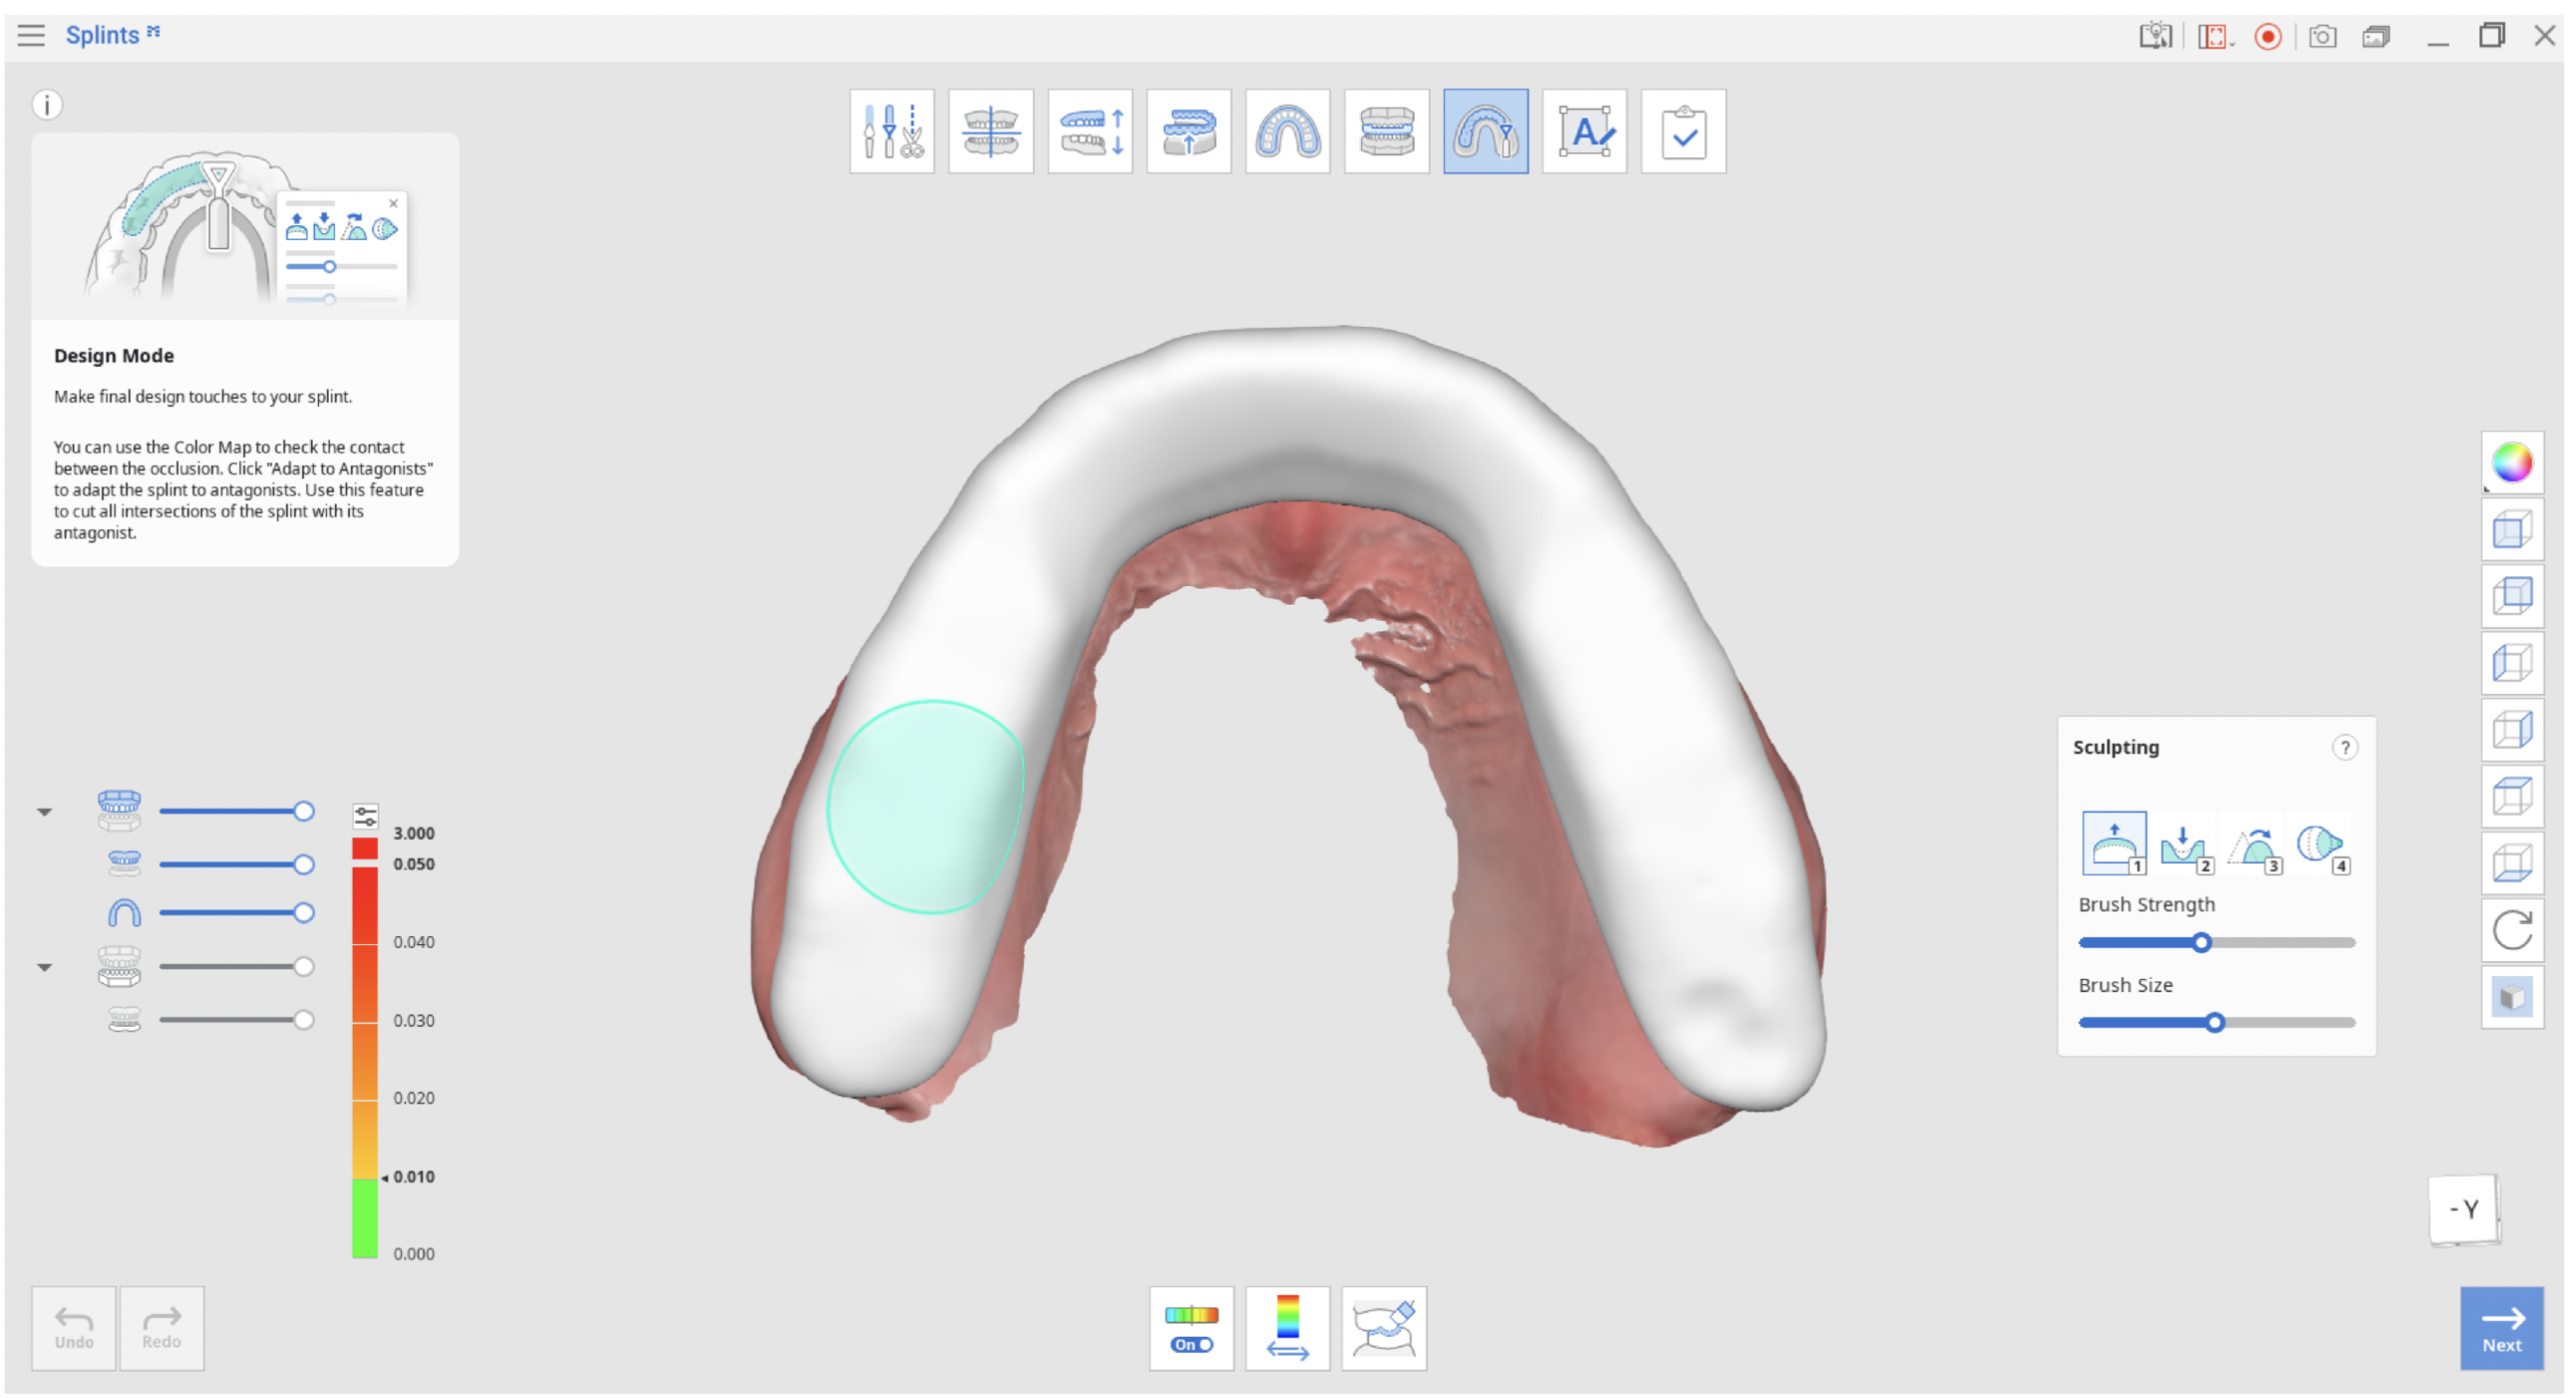Adjust the Brush Strength slider handle
This screenshot has width=2572, height=1398.
tap(2200, 943)
